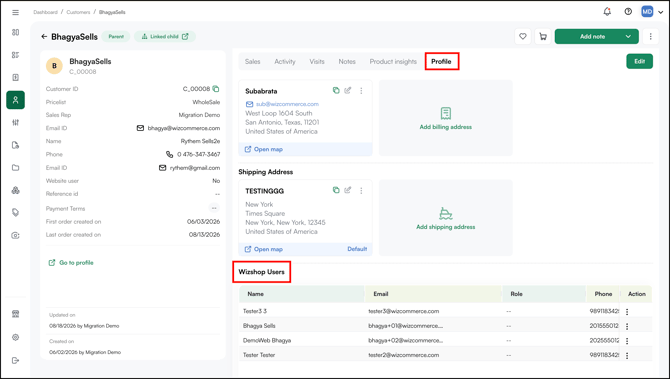Viewport: 670px width, 379px height.
Task: Open Subabrata card more options
Action: pyautogui.click(x=361, y=91)
